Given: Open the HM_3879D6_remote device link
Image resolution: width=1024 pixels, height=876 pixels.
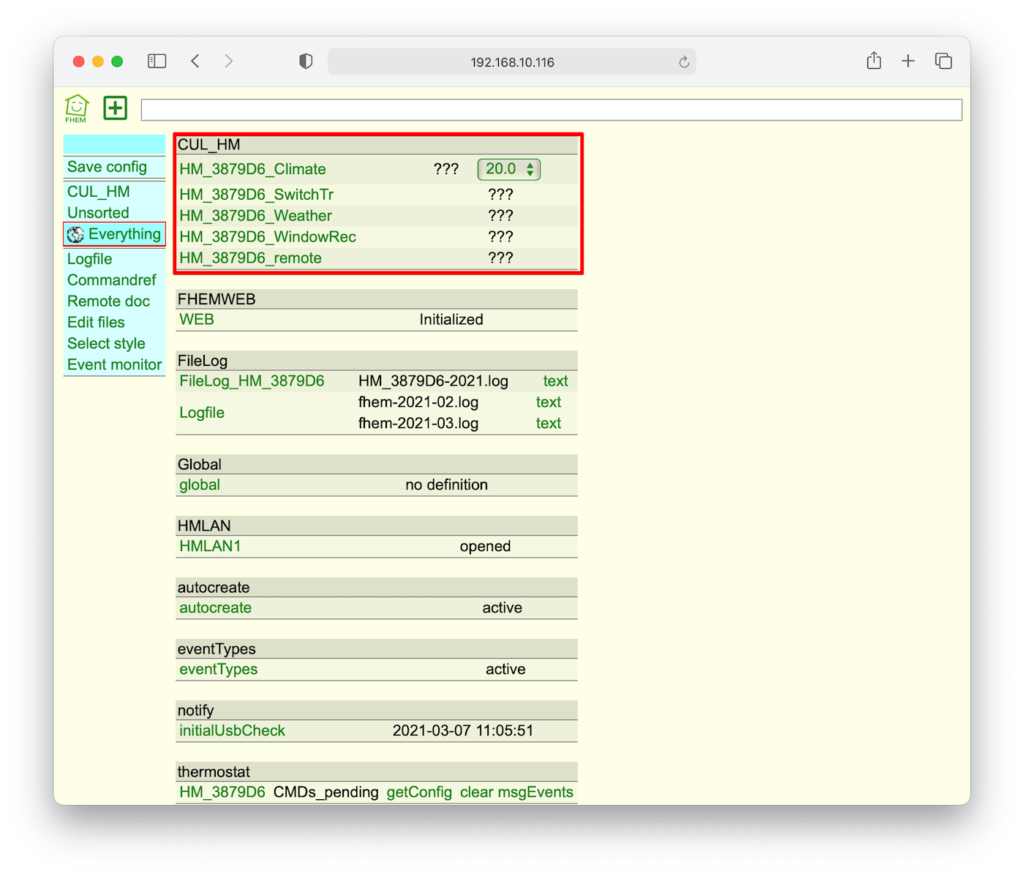Looking at the screenshot, I should pos(251,258).
